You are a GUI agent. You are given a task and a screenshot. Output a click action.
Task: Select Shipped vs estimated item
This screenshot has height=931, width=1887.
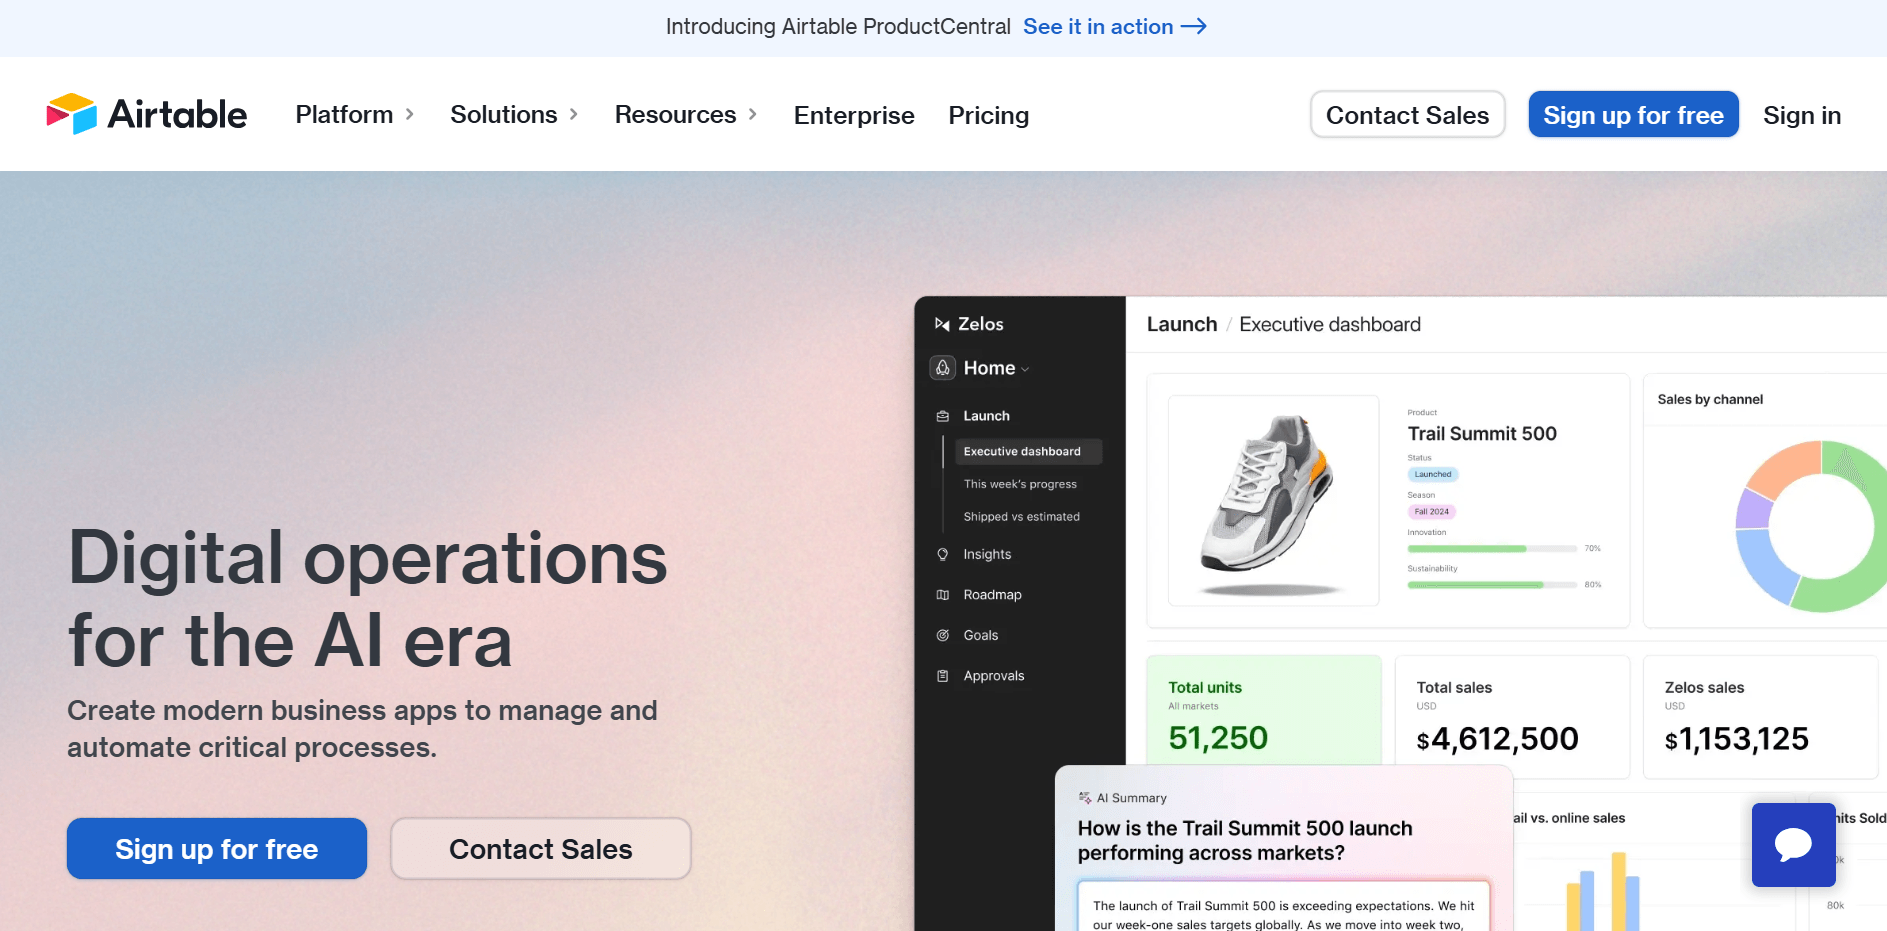point(1021,517)
